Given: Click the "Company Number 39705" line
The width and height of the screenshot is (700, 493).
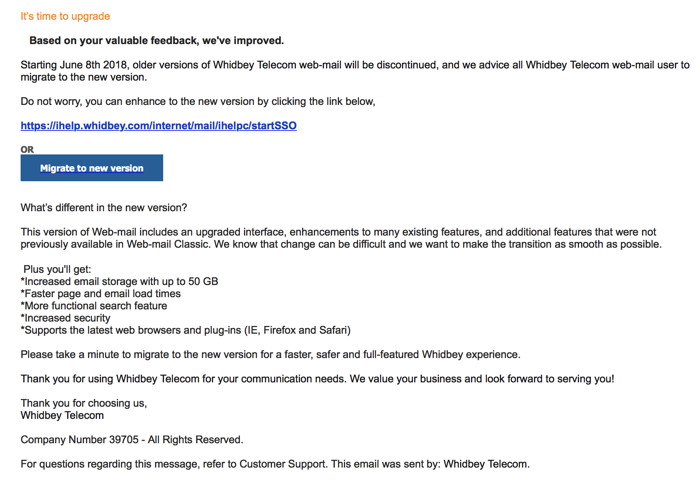Looking at the screenshot, I should coord(131,439).
